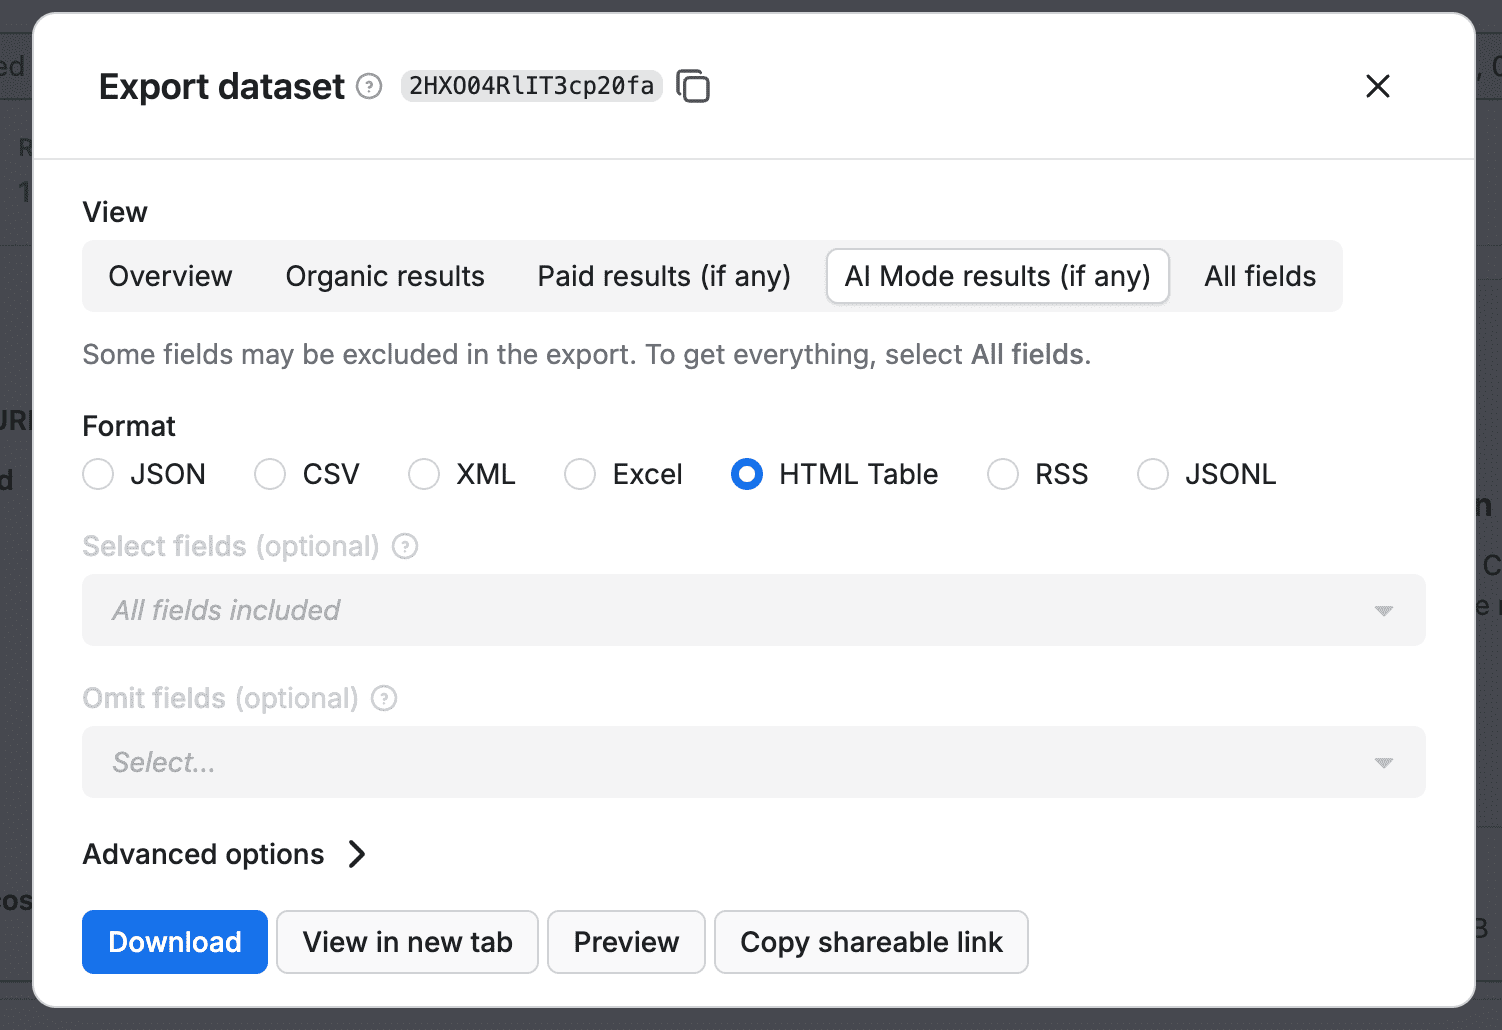Click the Copy shareable link button
1502x1030 pixels.
coord(870,942)
